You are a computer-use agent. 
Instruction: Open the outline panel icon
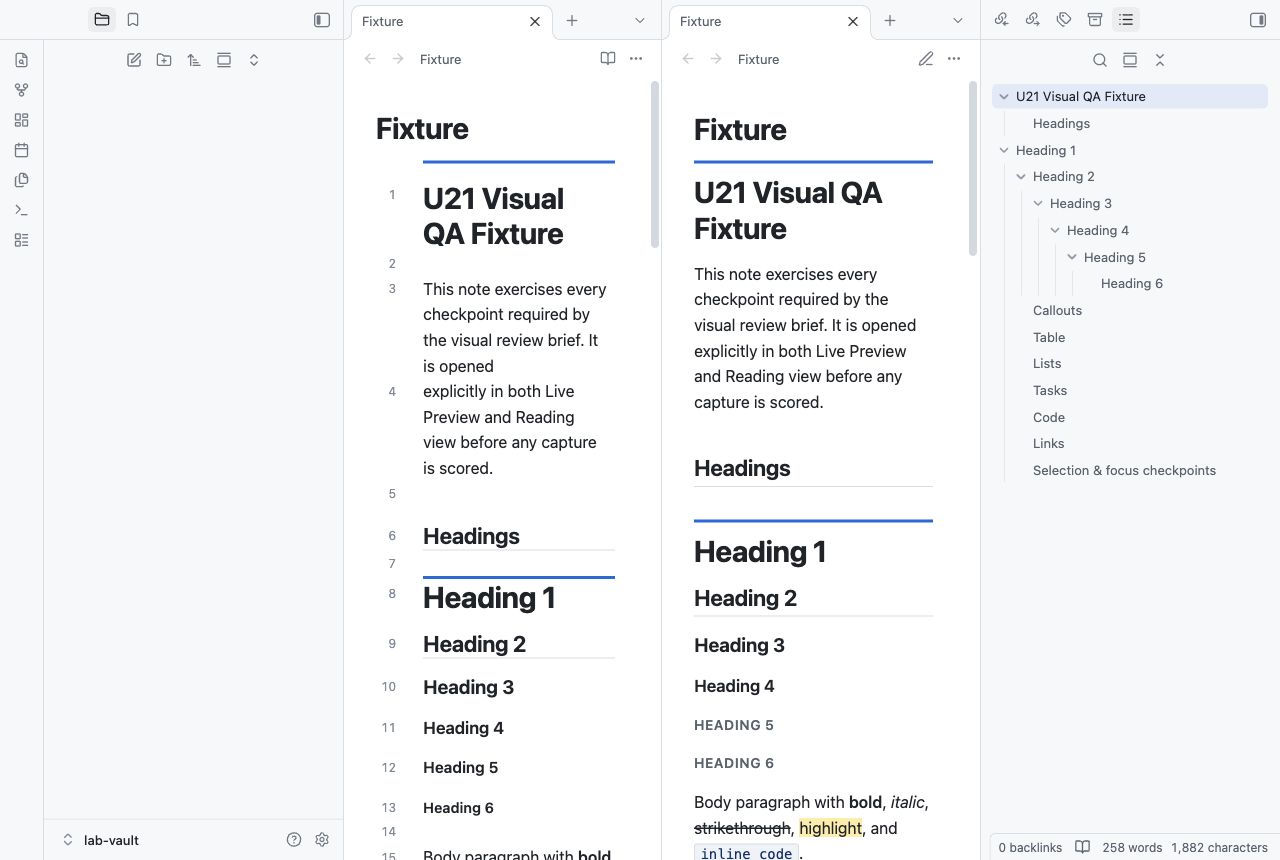1126,20
